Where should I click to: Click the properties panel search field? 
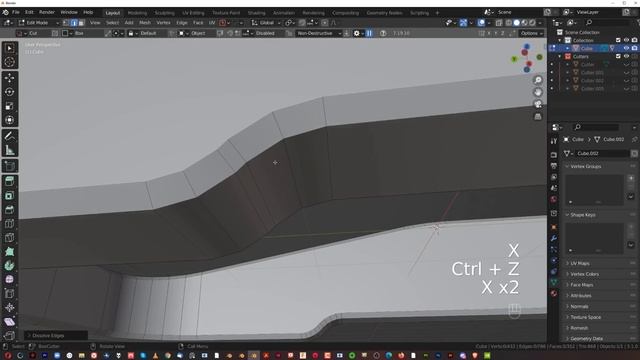596,127
